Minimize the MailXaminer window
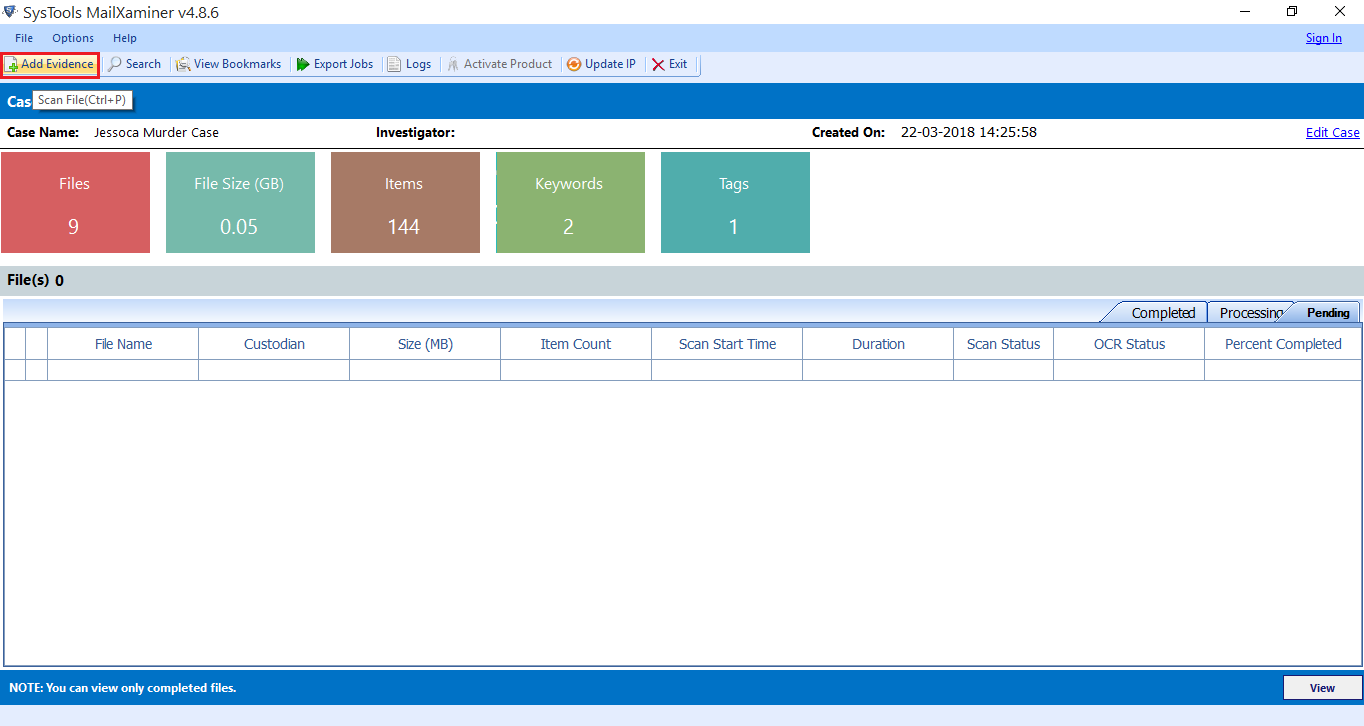 point(1246,12)
